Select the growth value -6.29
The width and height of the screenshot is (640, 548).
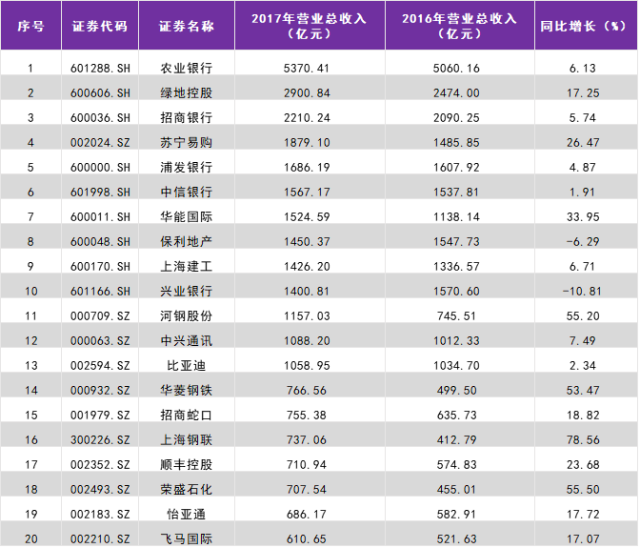[x=583, y=242]
